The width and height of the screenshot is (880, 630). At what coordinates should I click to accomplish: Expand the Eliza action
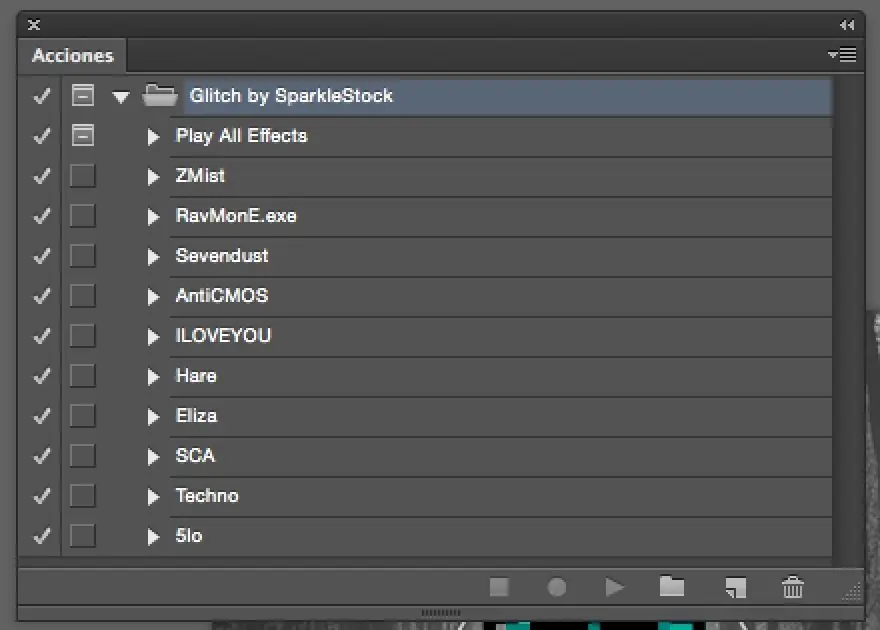coord(153,416)
